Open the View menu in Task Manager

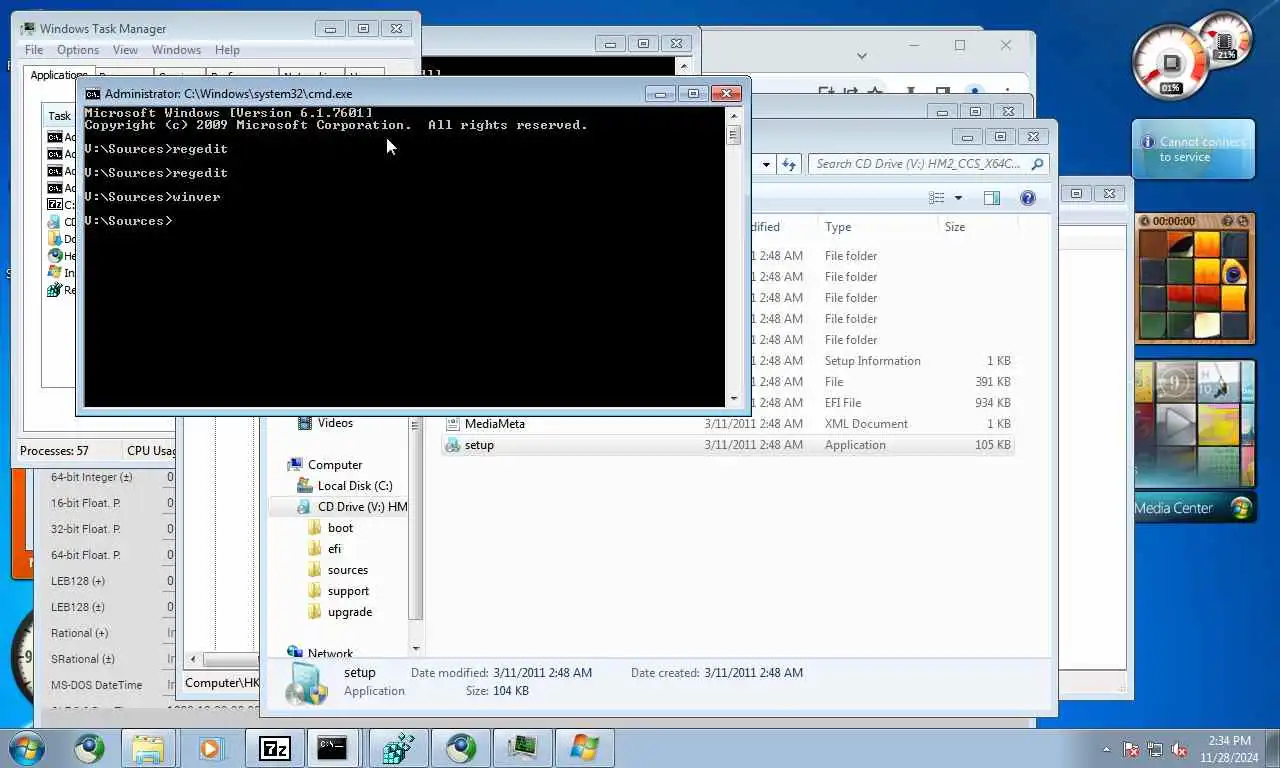click(x=125, y=50)
